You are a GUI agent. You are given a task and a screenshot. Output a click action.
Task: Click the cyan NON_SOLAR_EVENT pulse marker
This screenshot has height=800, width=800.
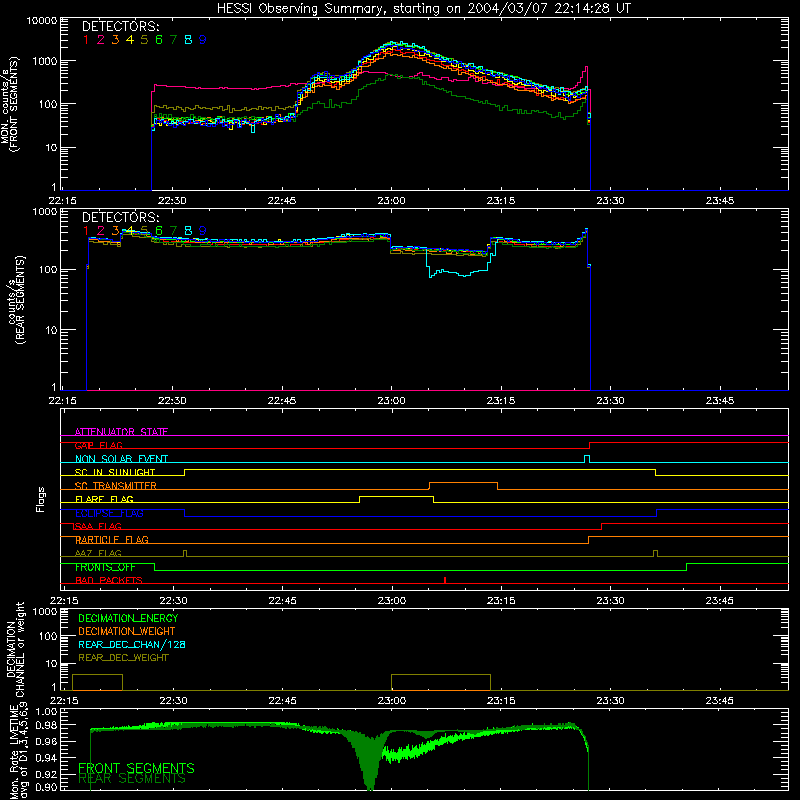(587, 459)
